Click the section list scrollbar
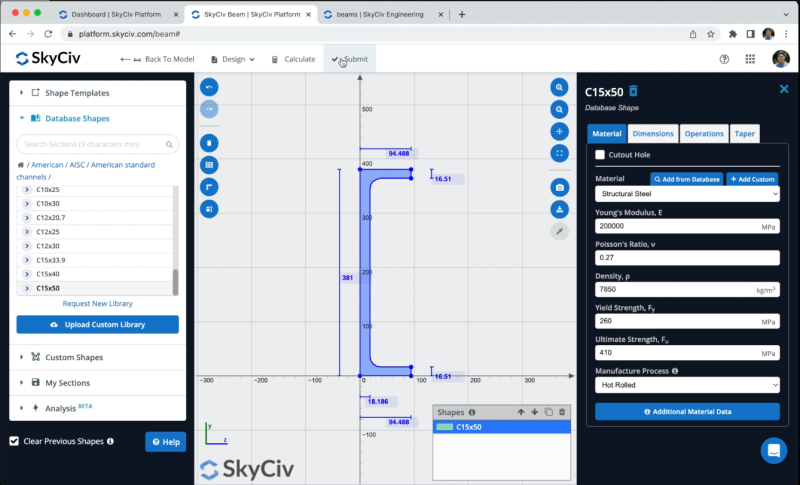 pos(176,282)
